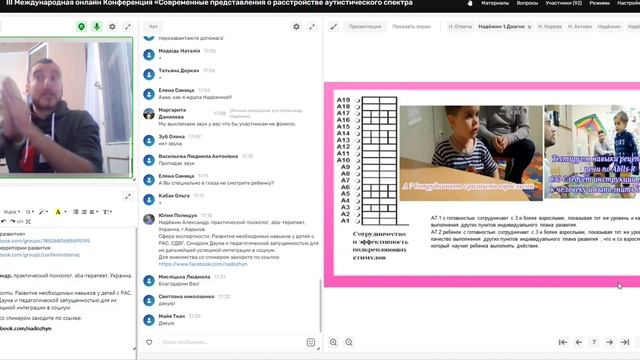
Task: Switch to the Н. Отвлека presentation tab
Action: tap(460, 27)
